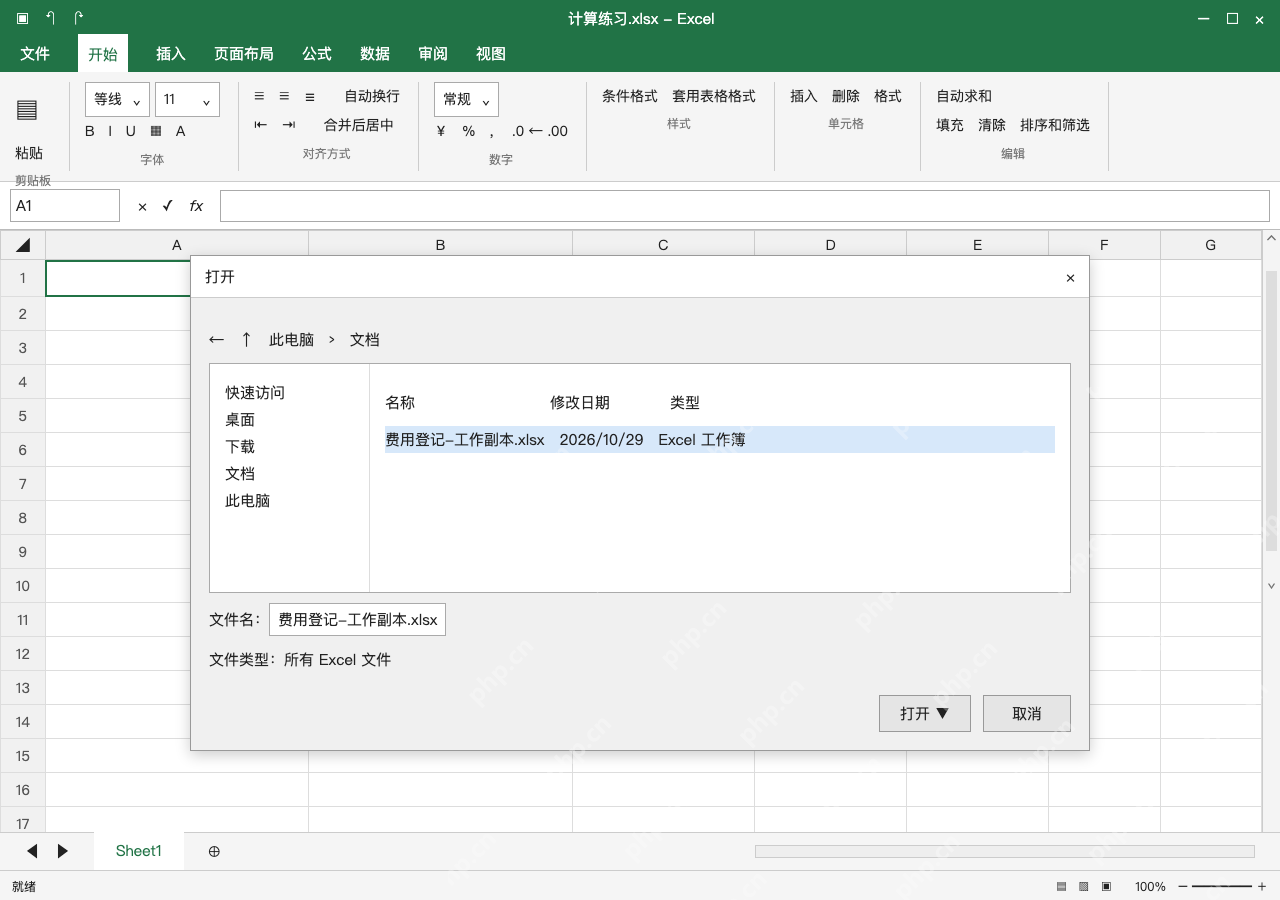The height and width of the screenshot is (900, 1280).
Task: Switch to 审阅 ribbon tab
Action: pos(433,54)
